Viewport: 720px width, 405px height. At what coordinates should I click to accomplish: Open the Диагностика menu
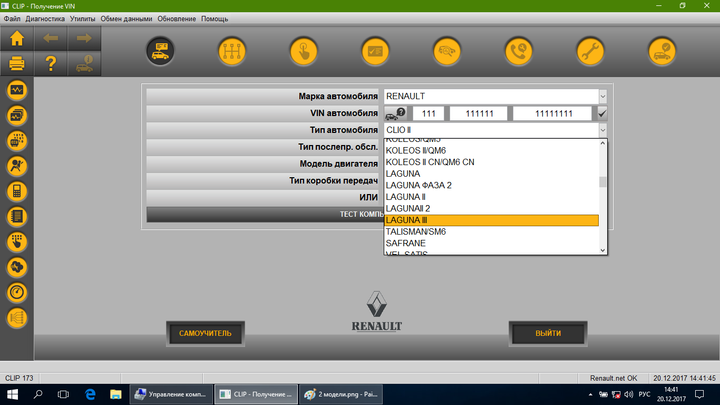(x=45, y=19)
